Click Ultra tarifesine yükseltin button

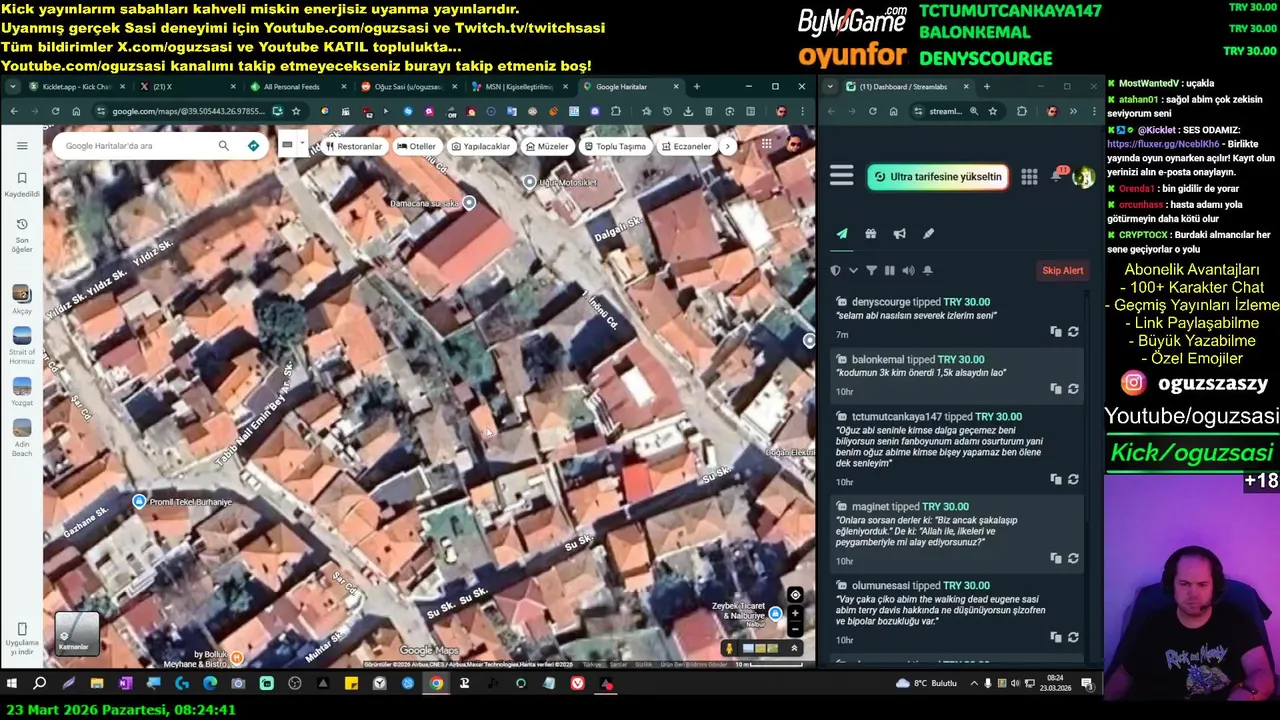(938, 177)
